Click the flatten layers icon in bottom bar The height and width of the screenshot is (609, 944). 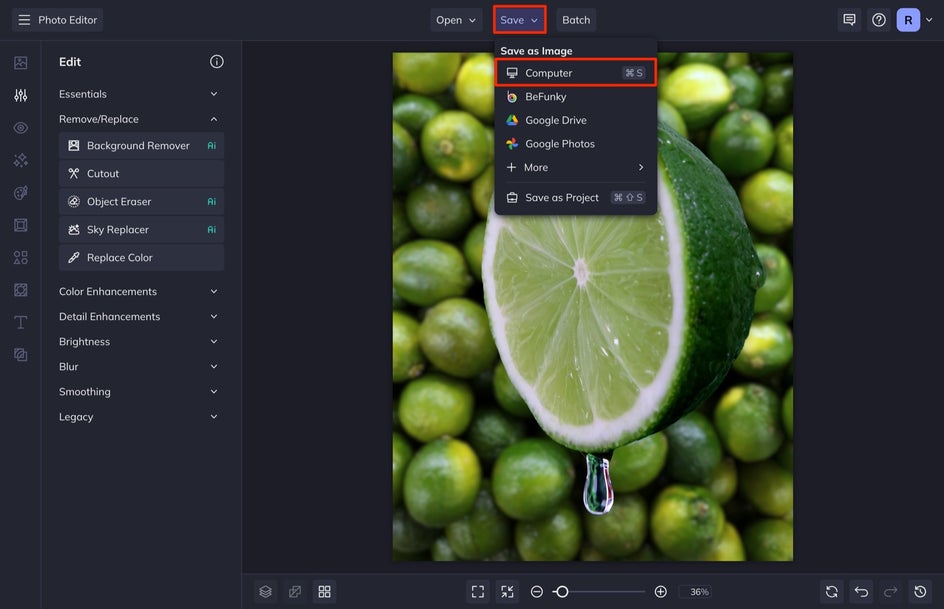pos(295,592)
